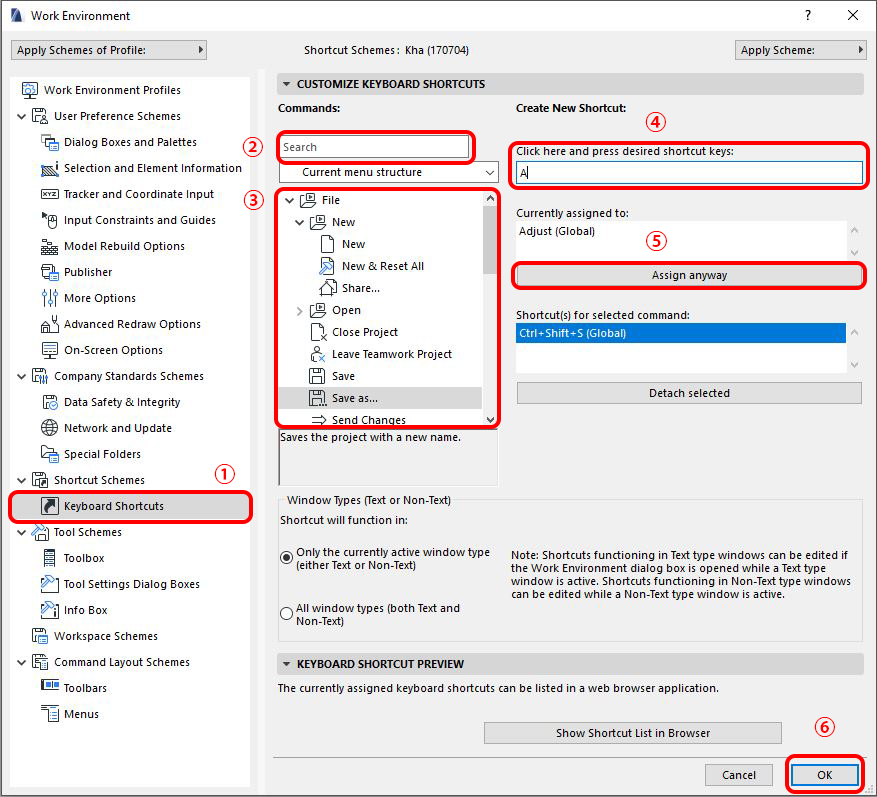Image resolution: width=877 pixels, height=797 pixels.
Task: Click the More Options sliders icon
Action: (x=50, y=298)
